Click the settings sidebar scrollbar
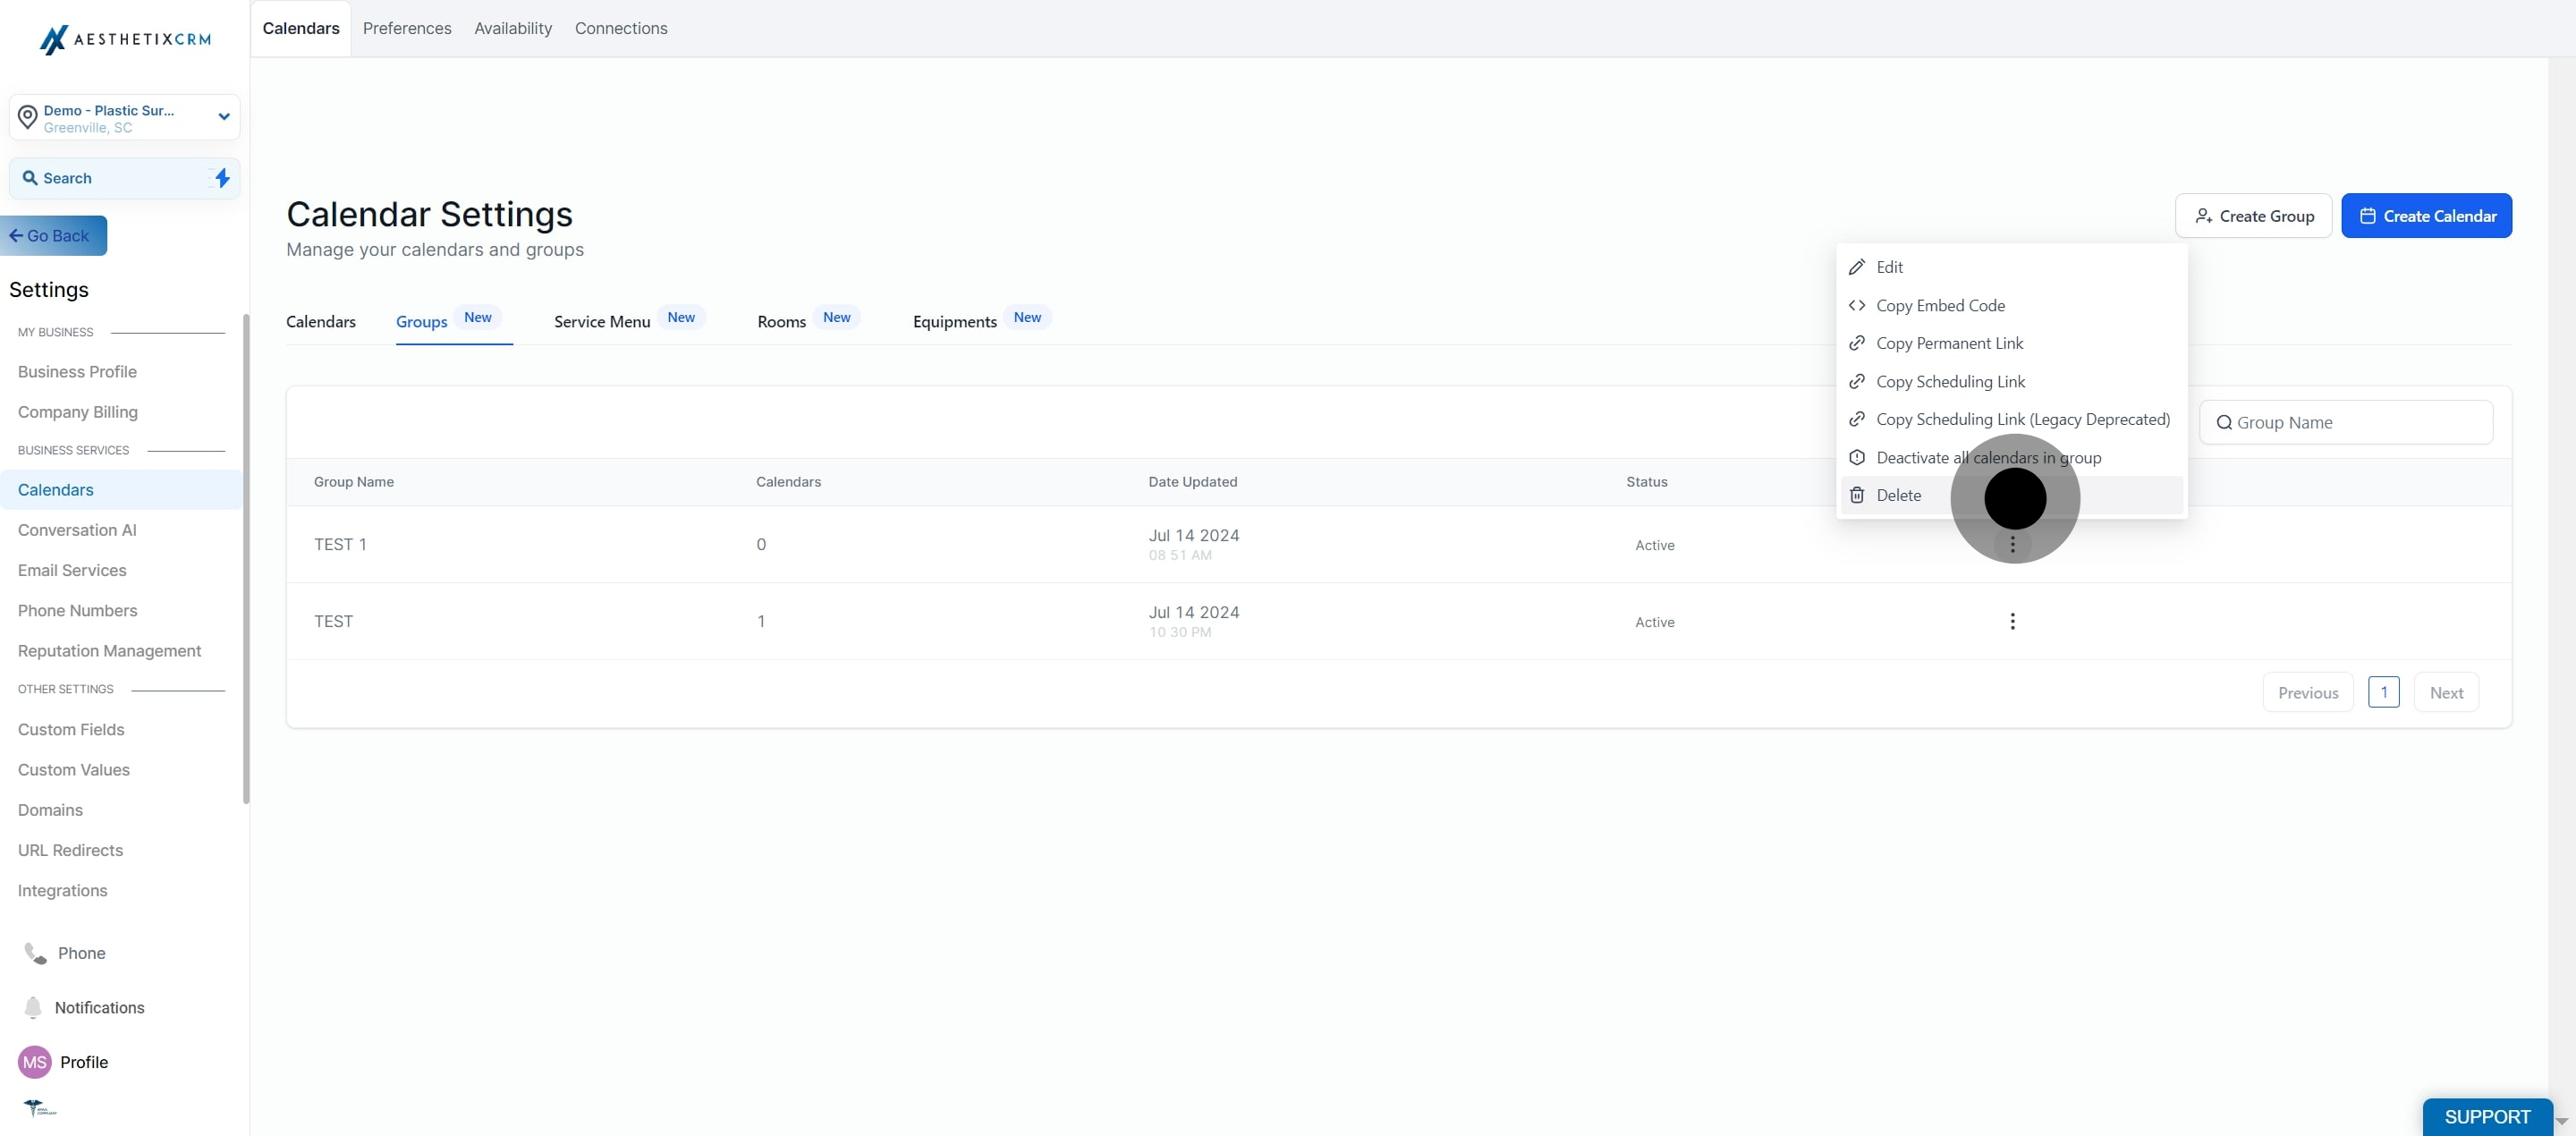This screenshot has height=1136, width=2576. (x=246, y=558)
